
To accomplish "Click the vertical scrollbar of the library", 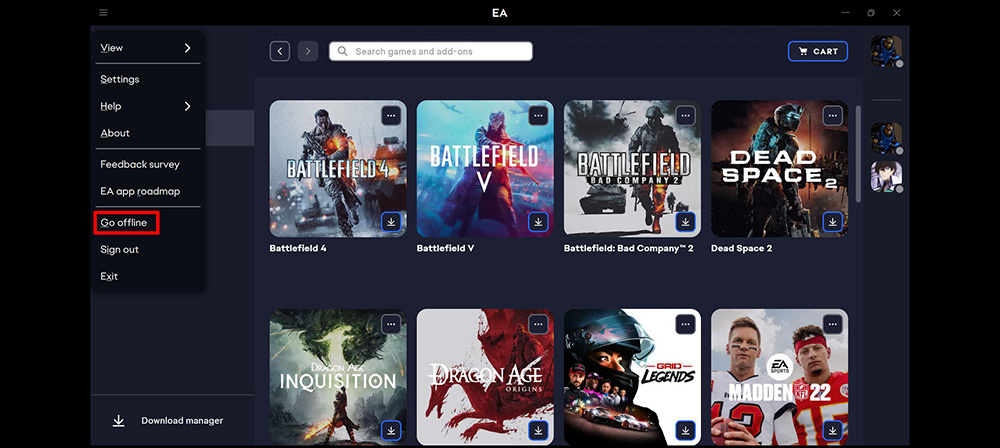I will 858,154.
